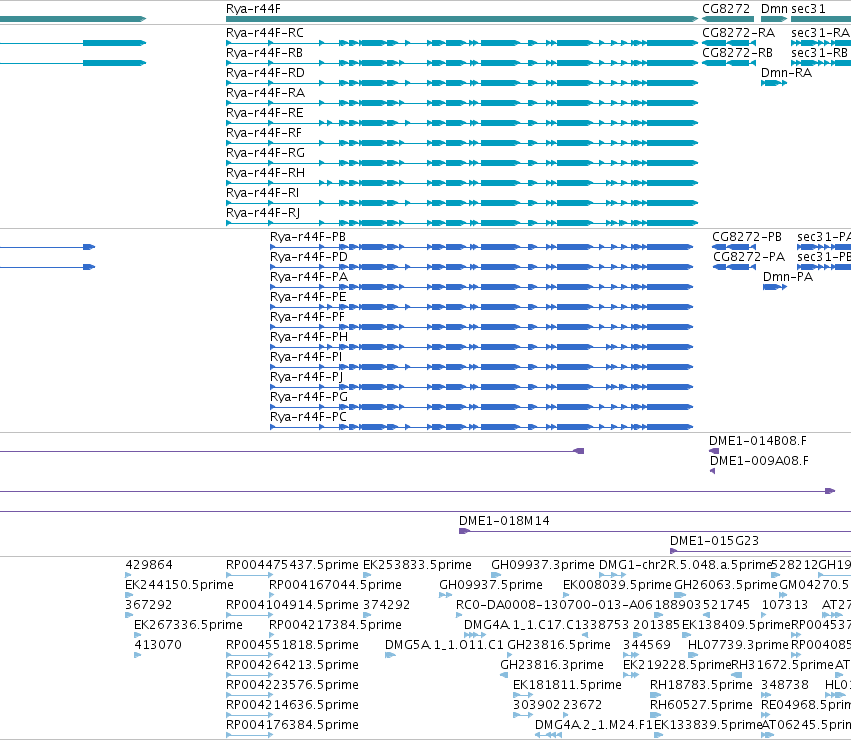
Task: Click the DMG5A.1_1.011.C1 label
Action: [x=444, y=646]
